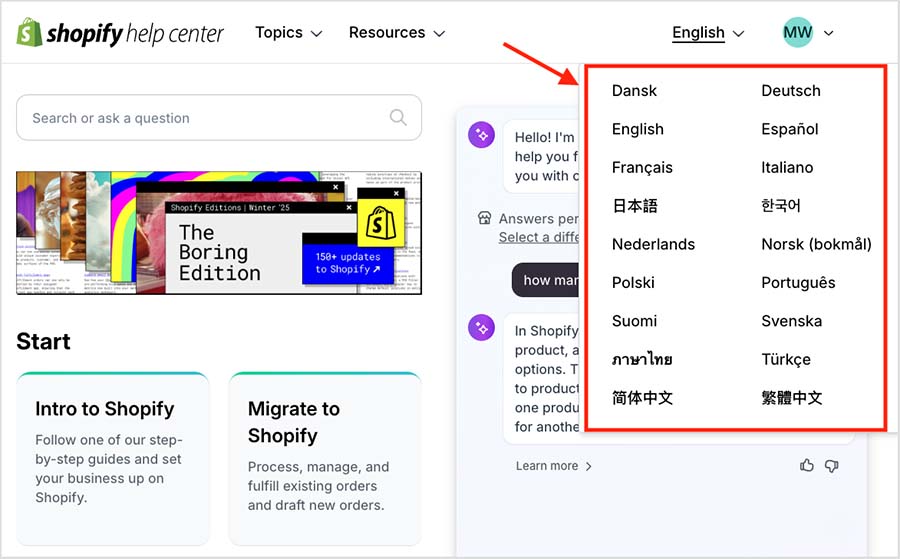
Task: Select 繁體中文 language
Action: click(792, 398)
